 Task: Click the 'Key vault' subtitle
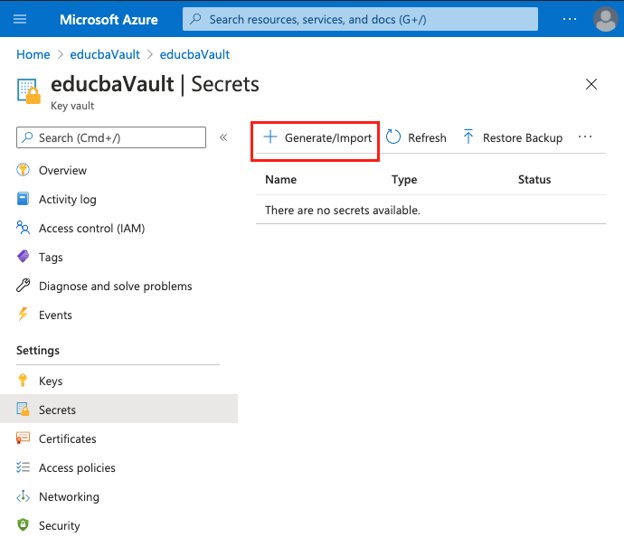(72, 106)
